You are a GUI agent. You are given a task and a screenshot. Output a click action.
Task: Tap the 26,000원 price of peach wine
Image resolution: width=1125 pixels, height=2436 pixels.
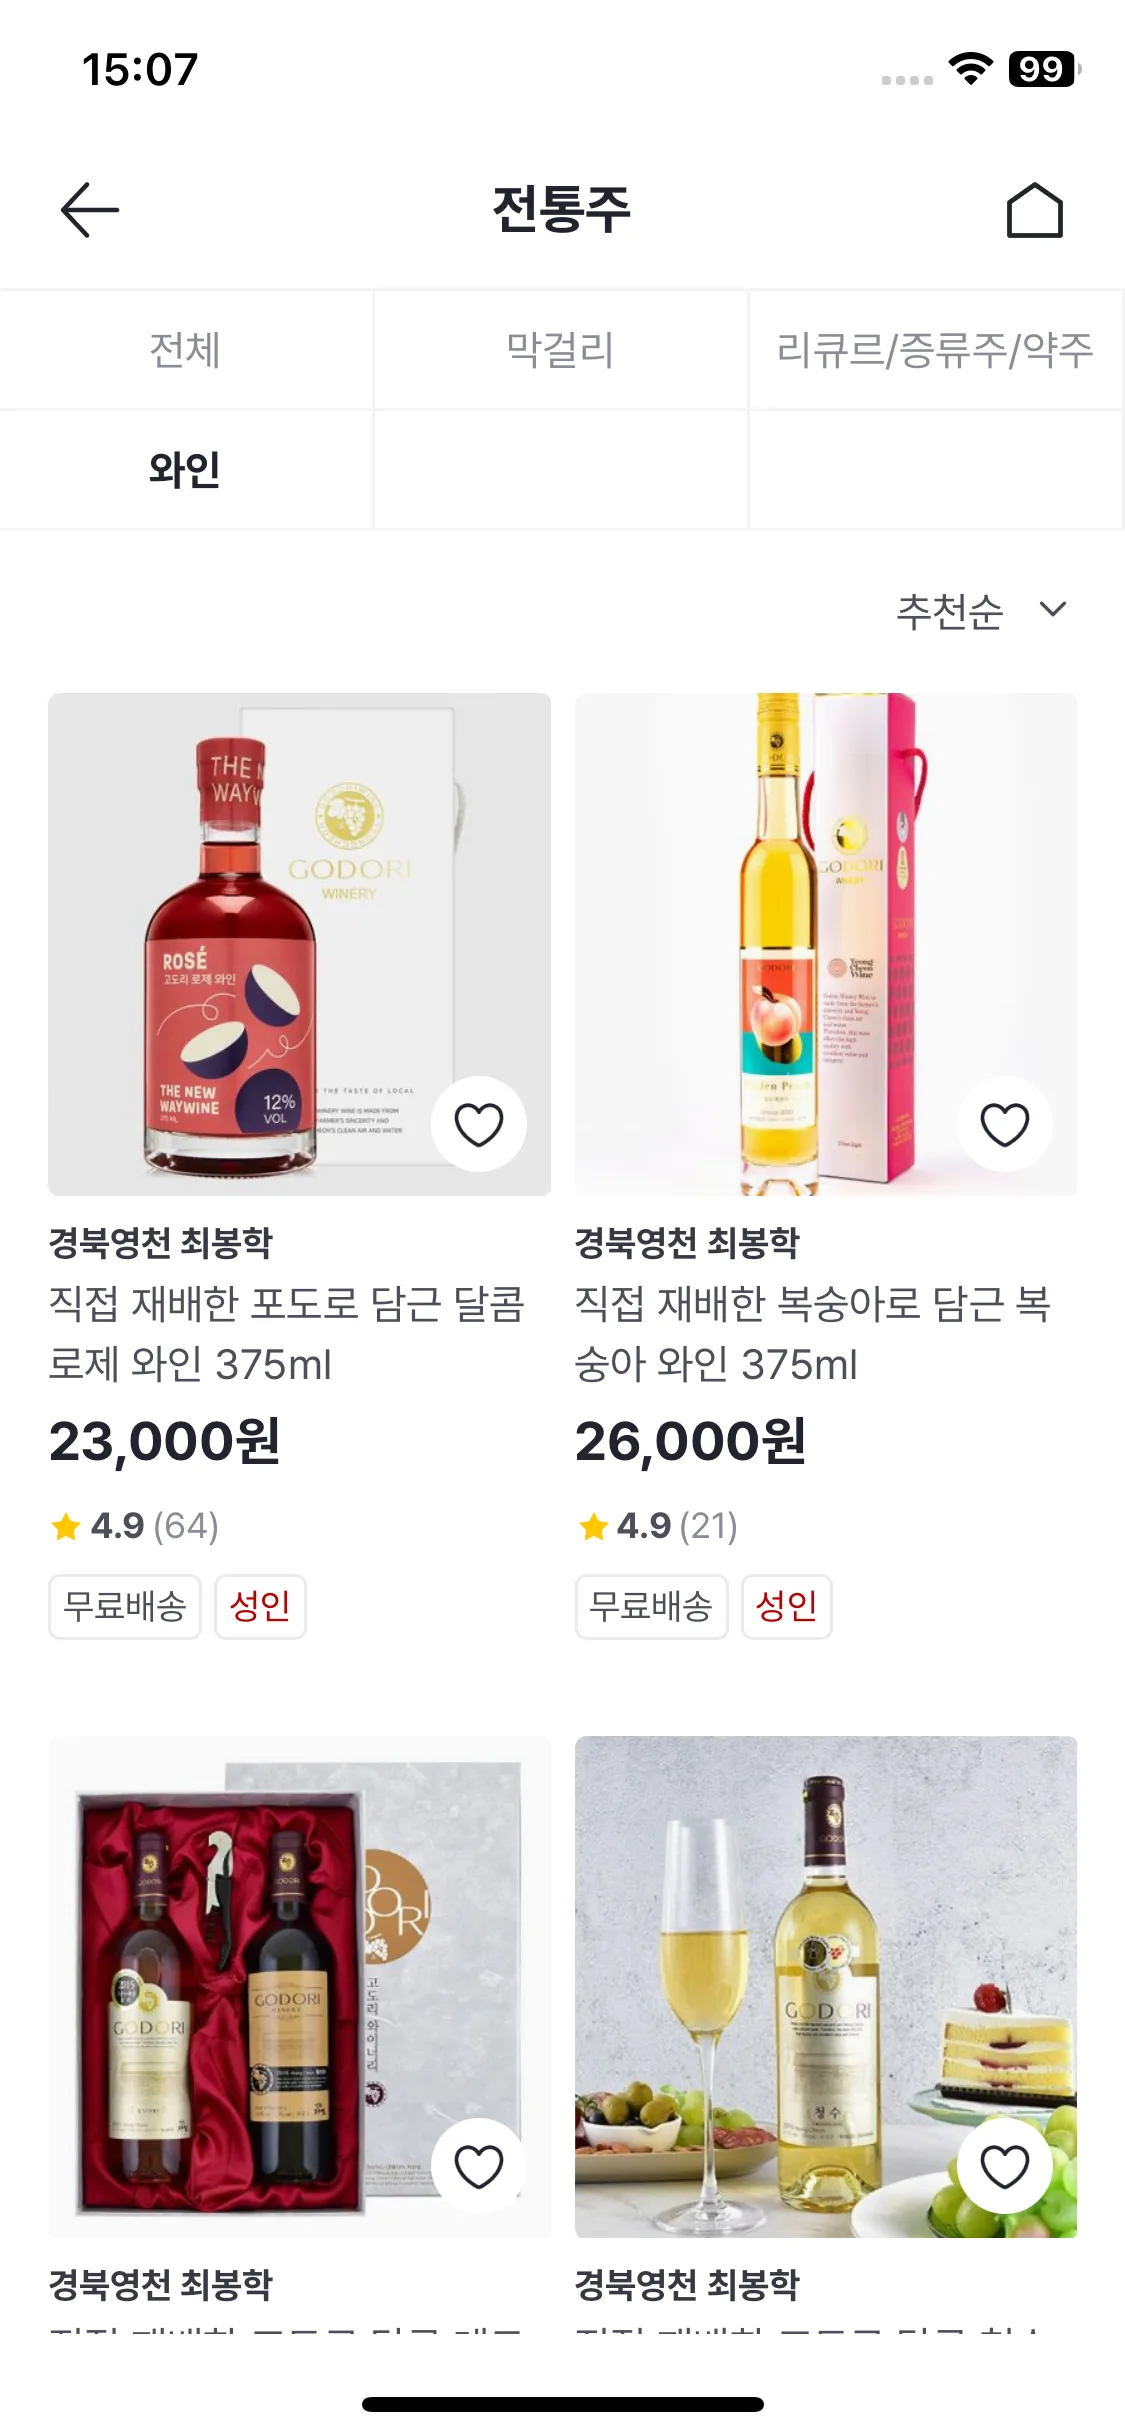coord(691,1442)
